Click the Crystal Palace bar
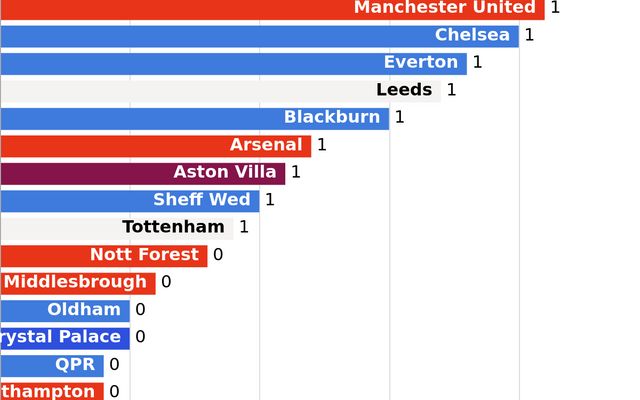This screenshot has width=640, height=400. point(64,338)
